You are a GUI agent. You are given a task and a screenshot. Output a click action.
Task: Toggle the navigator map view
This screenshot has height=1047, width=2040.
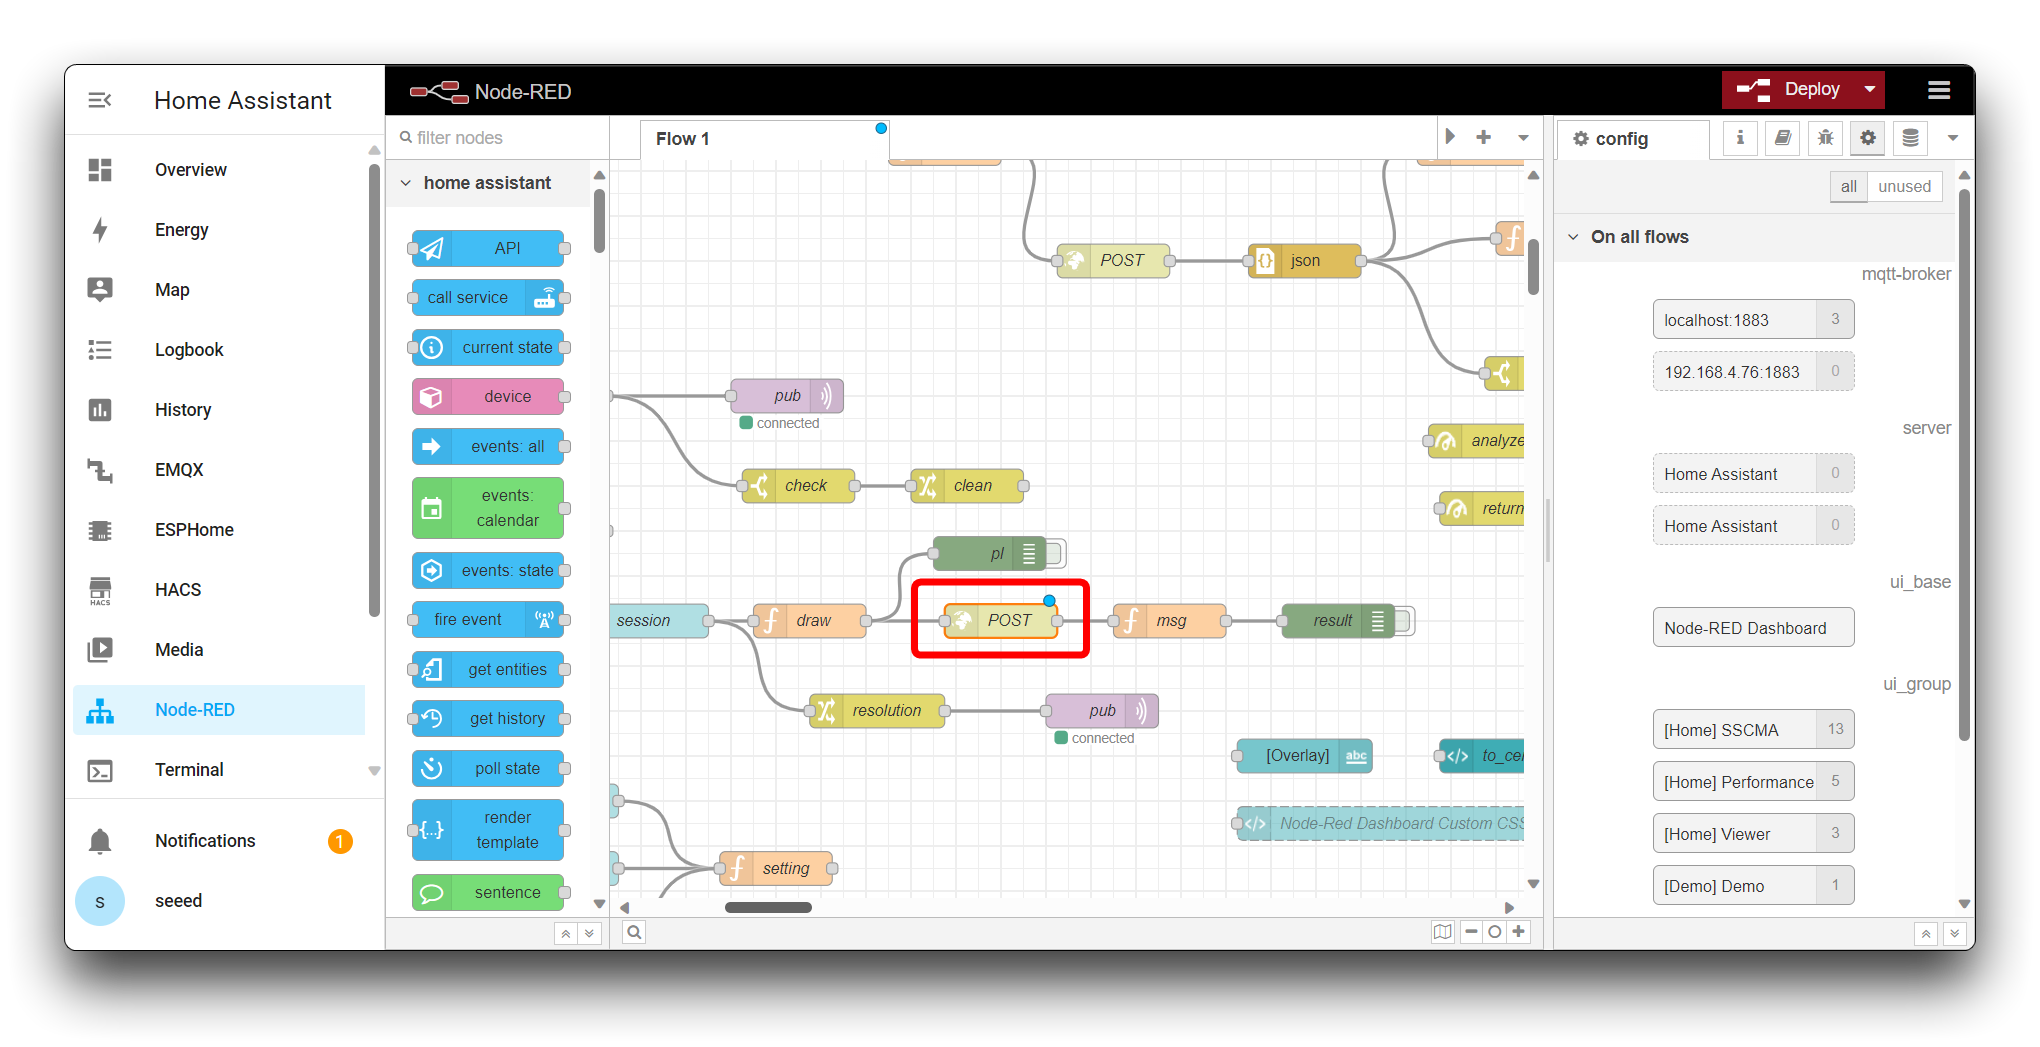click(x=1442, y=932)
